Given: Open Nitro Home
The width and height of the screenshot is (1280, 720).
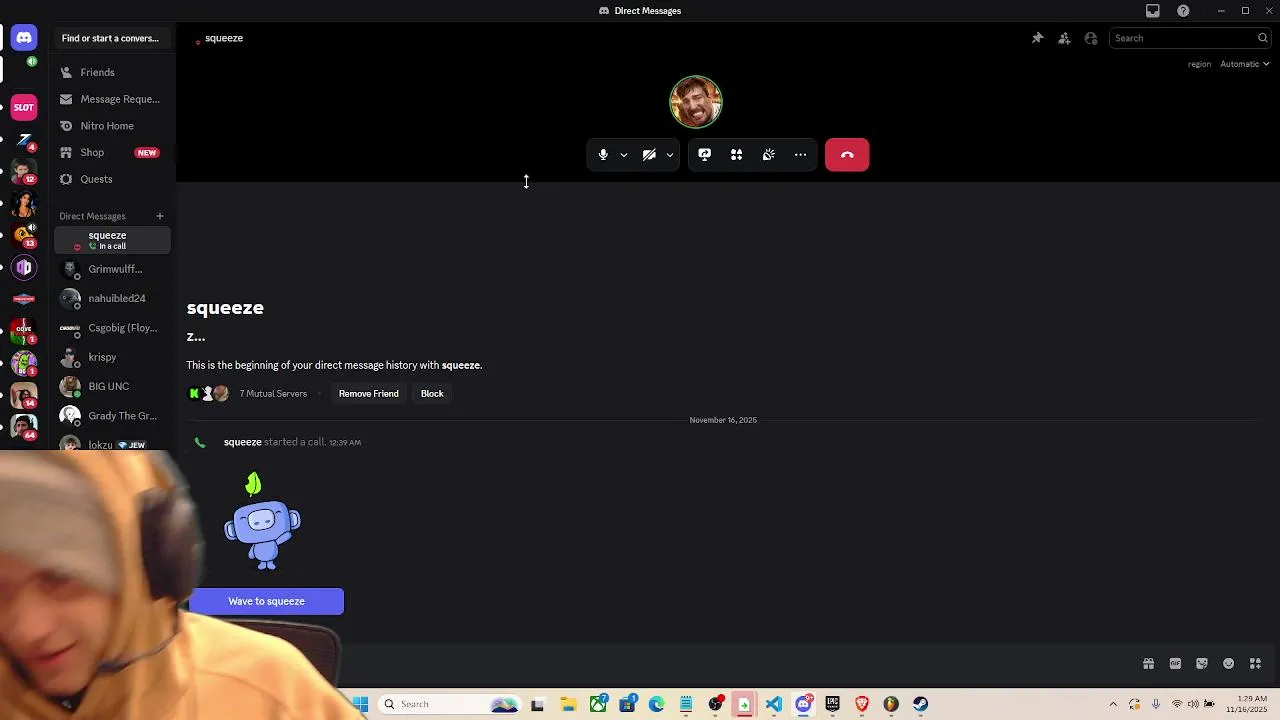Looking at the screenshot, I should pyautogui.click(x=112, y=126).
